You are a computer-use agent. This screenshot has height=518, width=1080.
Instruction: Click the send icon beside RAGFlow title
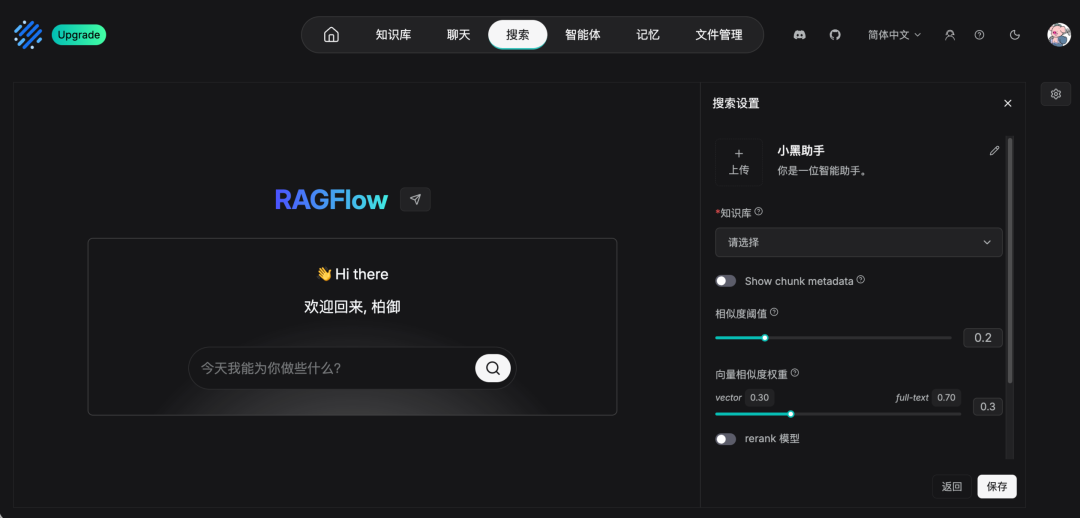(415, 199)
